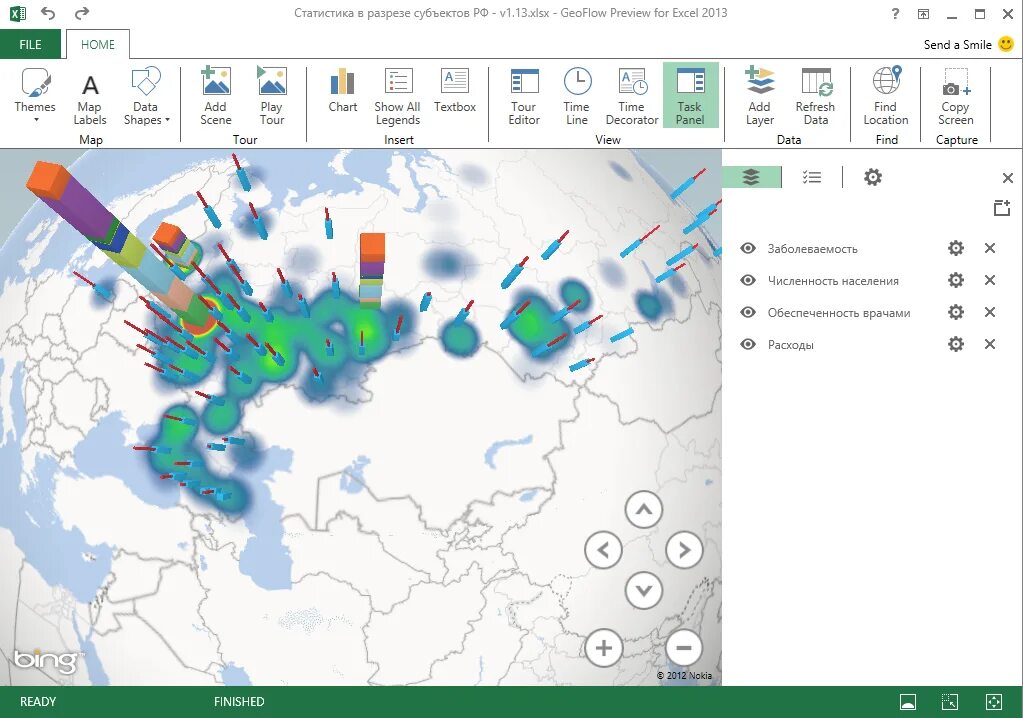Toggle visibility of Расходы layer
Image resolution: width=1023 pixels, height=718 pixels.
point(748,344)
